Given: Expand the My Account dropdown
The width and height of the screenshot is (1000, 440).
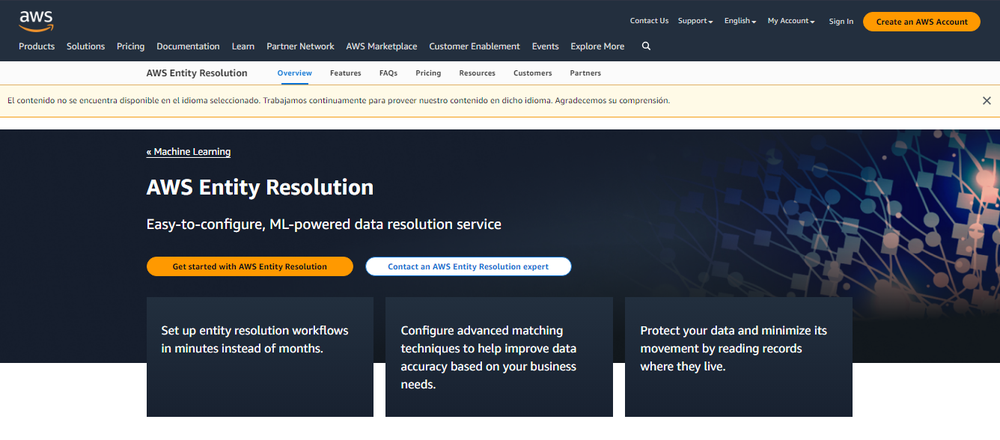Looking at the screenshot, I should 791,21.
